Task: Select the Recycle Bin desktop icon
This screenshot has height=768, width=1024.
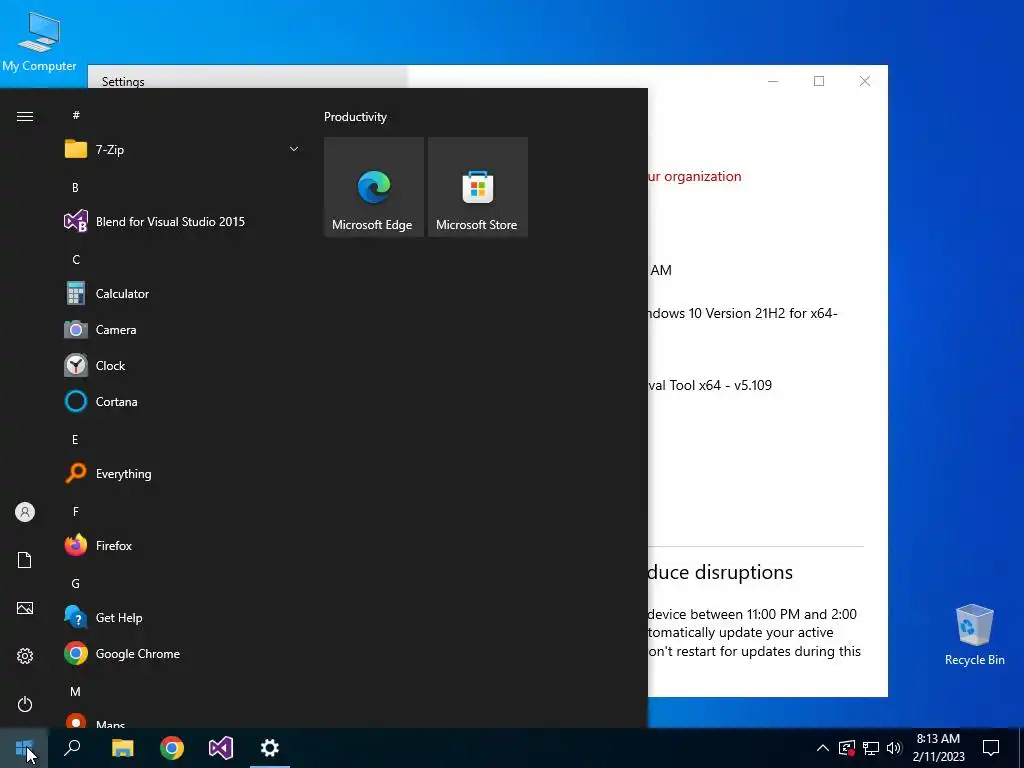Action: (x=974, y=635)
